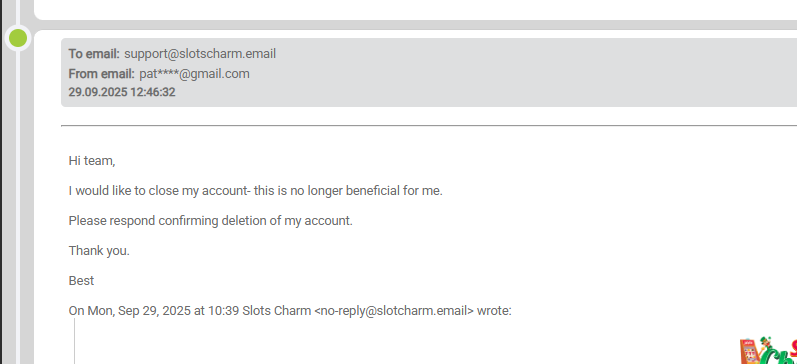Click the "close my account" sentence

pos(256,191)
